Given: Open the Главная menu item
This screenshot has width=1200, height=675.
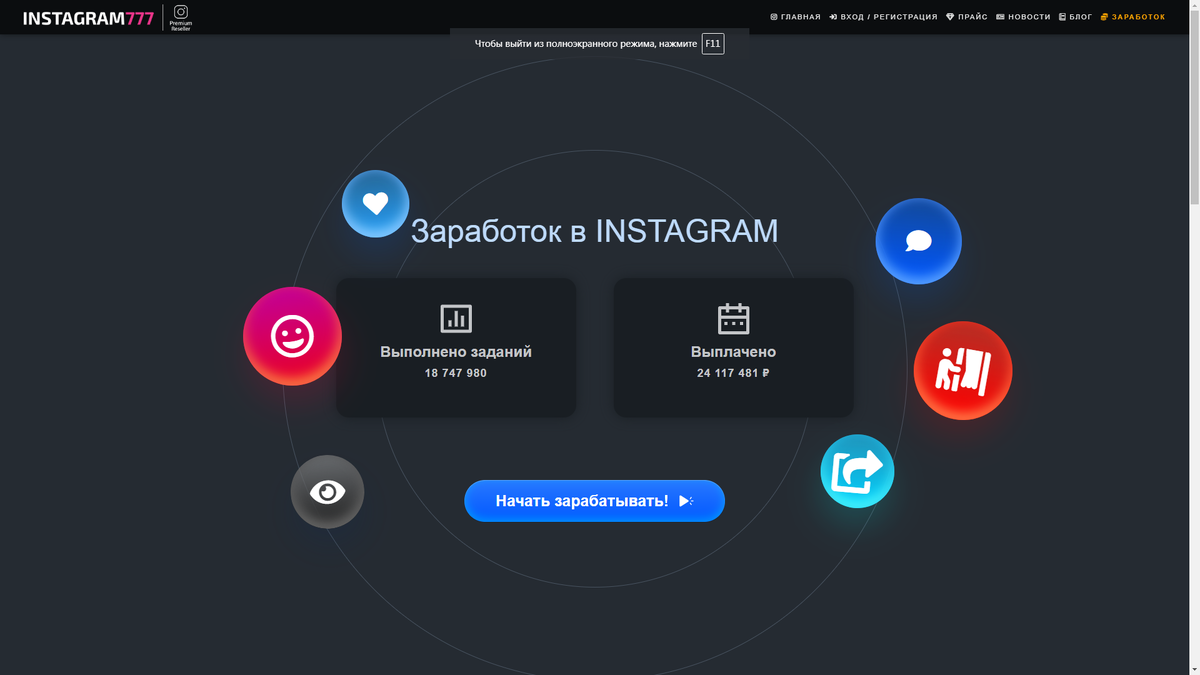Looking at the screenshot, I should 795,17.
